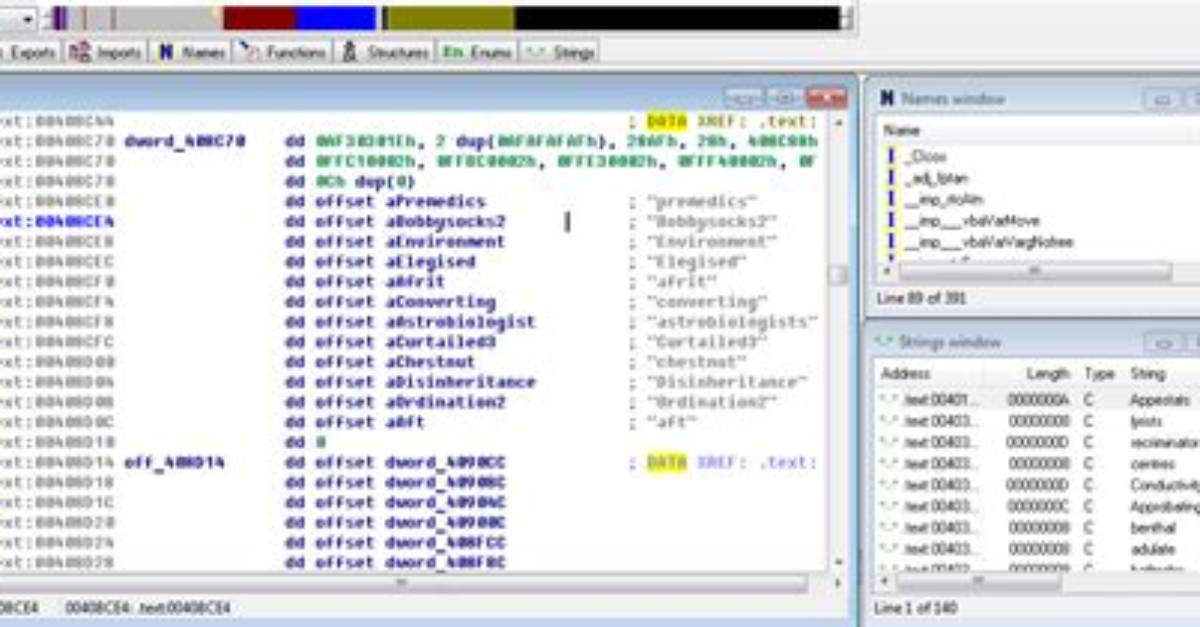Open the Exports tab
This screenshot has width=1200, height=627.
point(30,52)
